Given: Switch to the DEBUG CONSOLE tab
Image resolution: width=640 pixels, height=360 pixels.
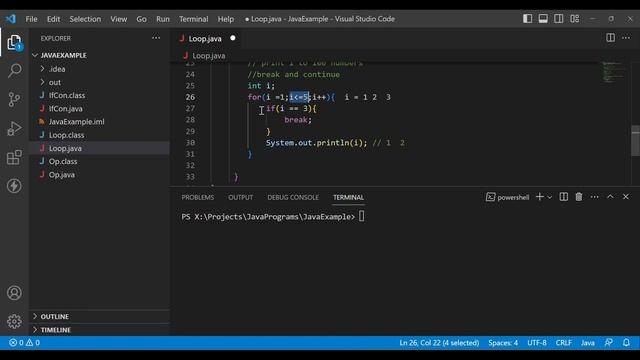Looking at the screenshot, I should point(293,197).
